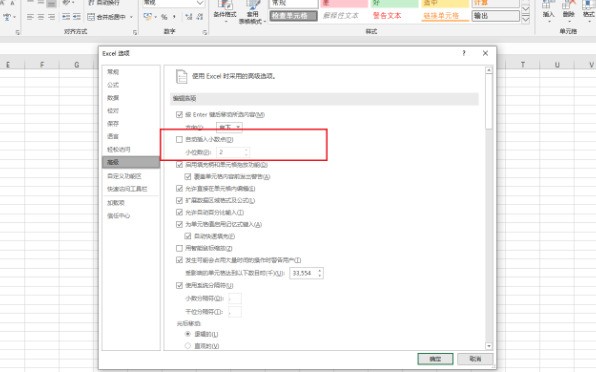Enable zoom on roll with IntelliMouse checkbox
The image size is (596, 372).
[179, 248]
